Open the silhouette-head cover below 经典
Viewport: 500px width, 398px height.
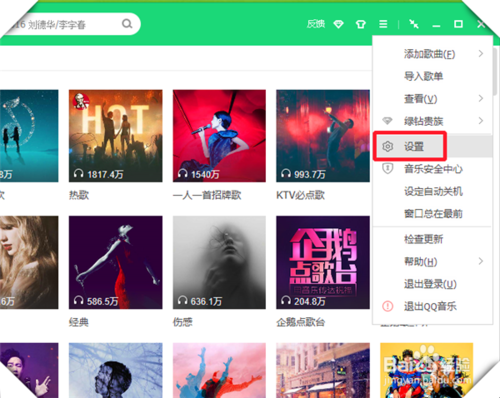click(x=116, y=370)
